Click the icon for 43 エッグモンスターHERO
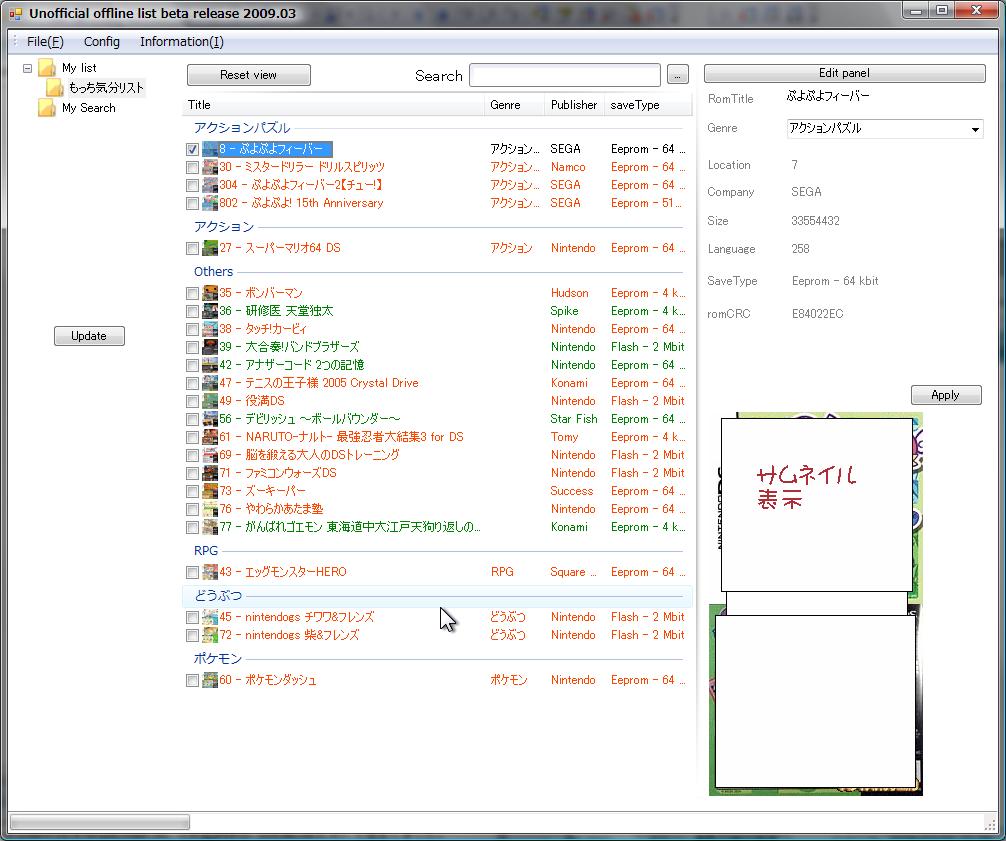 210,572
